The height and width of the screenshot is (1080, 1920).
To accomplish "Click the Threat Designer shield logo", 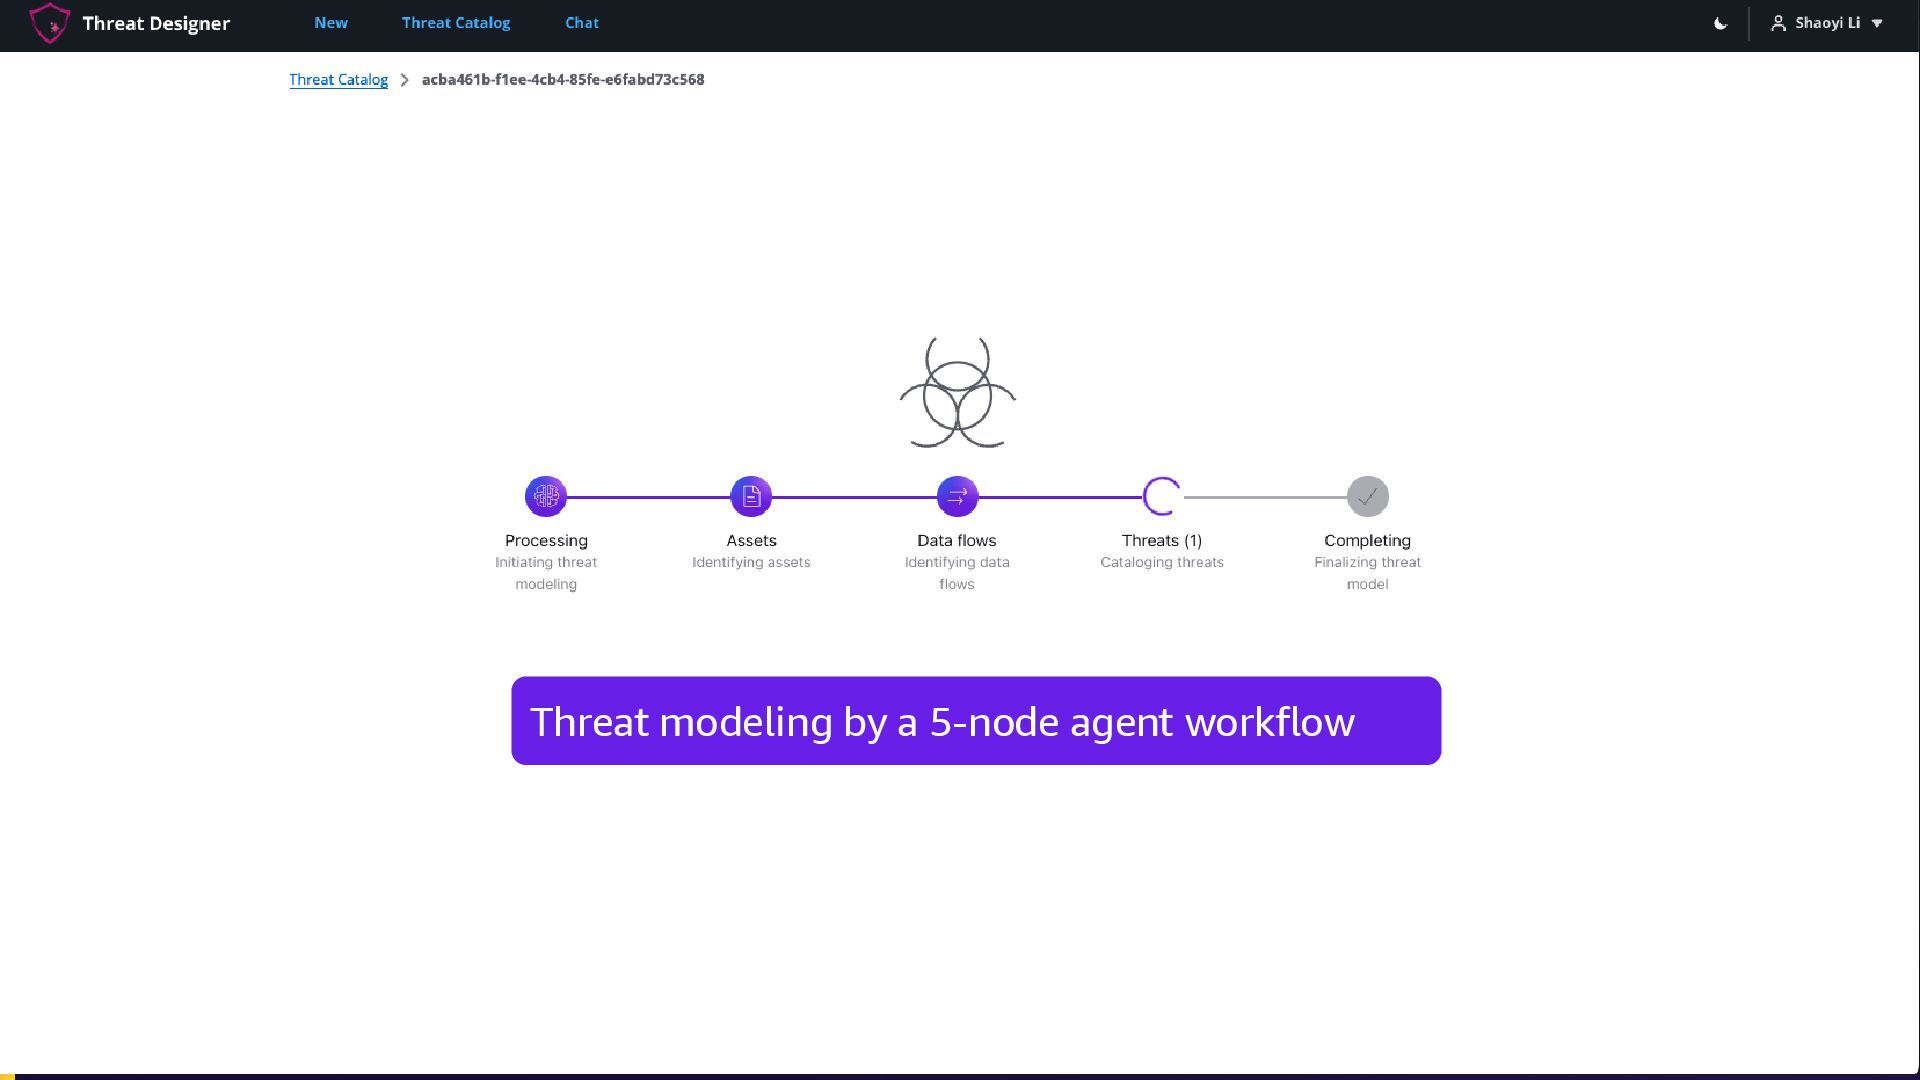I will [x=49, y=23].
